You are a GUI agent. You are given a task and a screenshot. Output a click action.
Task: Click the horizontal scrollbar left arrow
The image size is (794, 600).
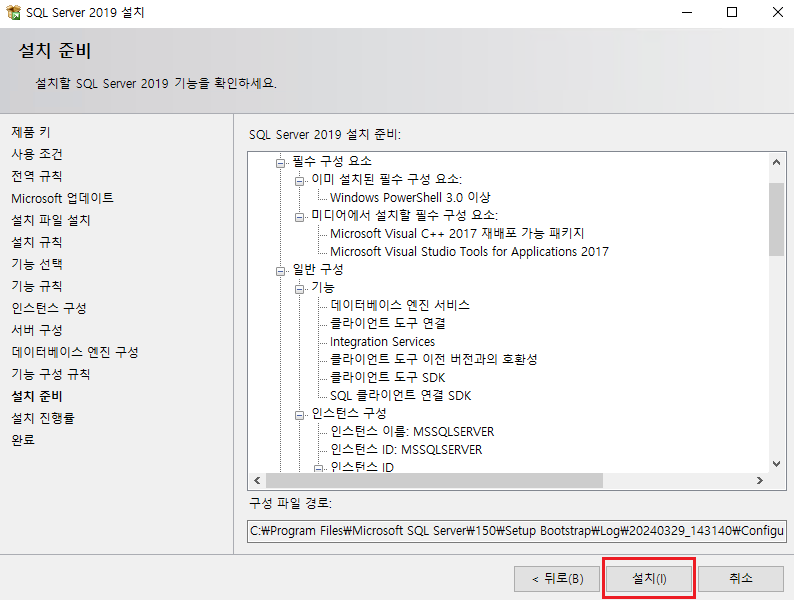pos(257,481)
